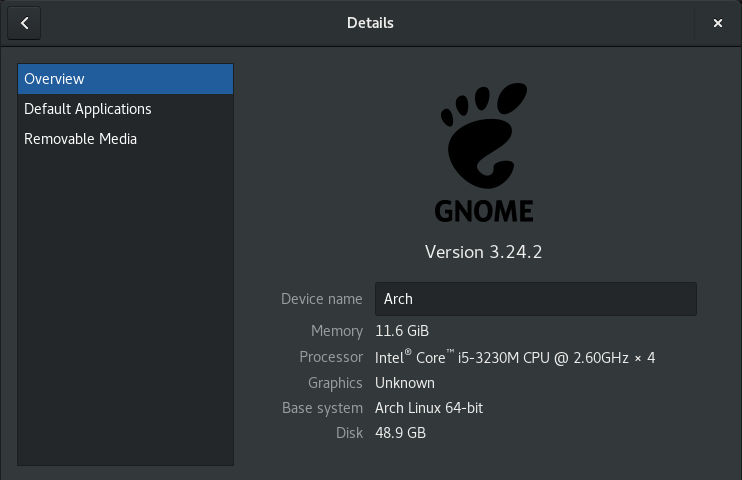742x480 pixels.
Task: Click the Version 3.24.2 text
Action: (483, 252)
